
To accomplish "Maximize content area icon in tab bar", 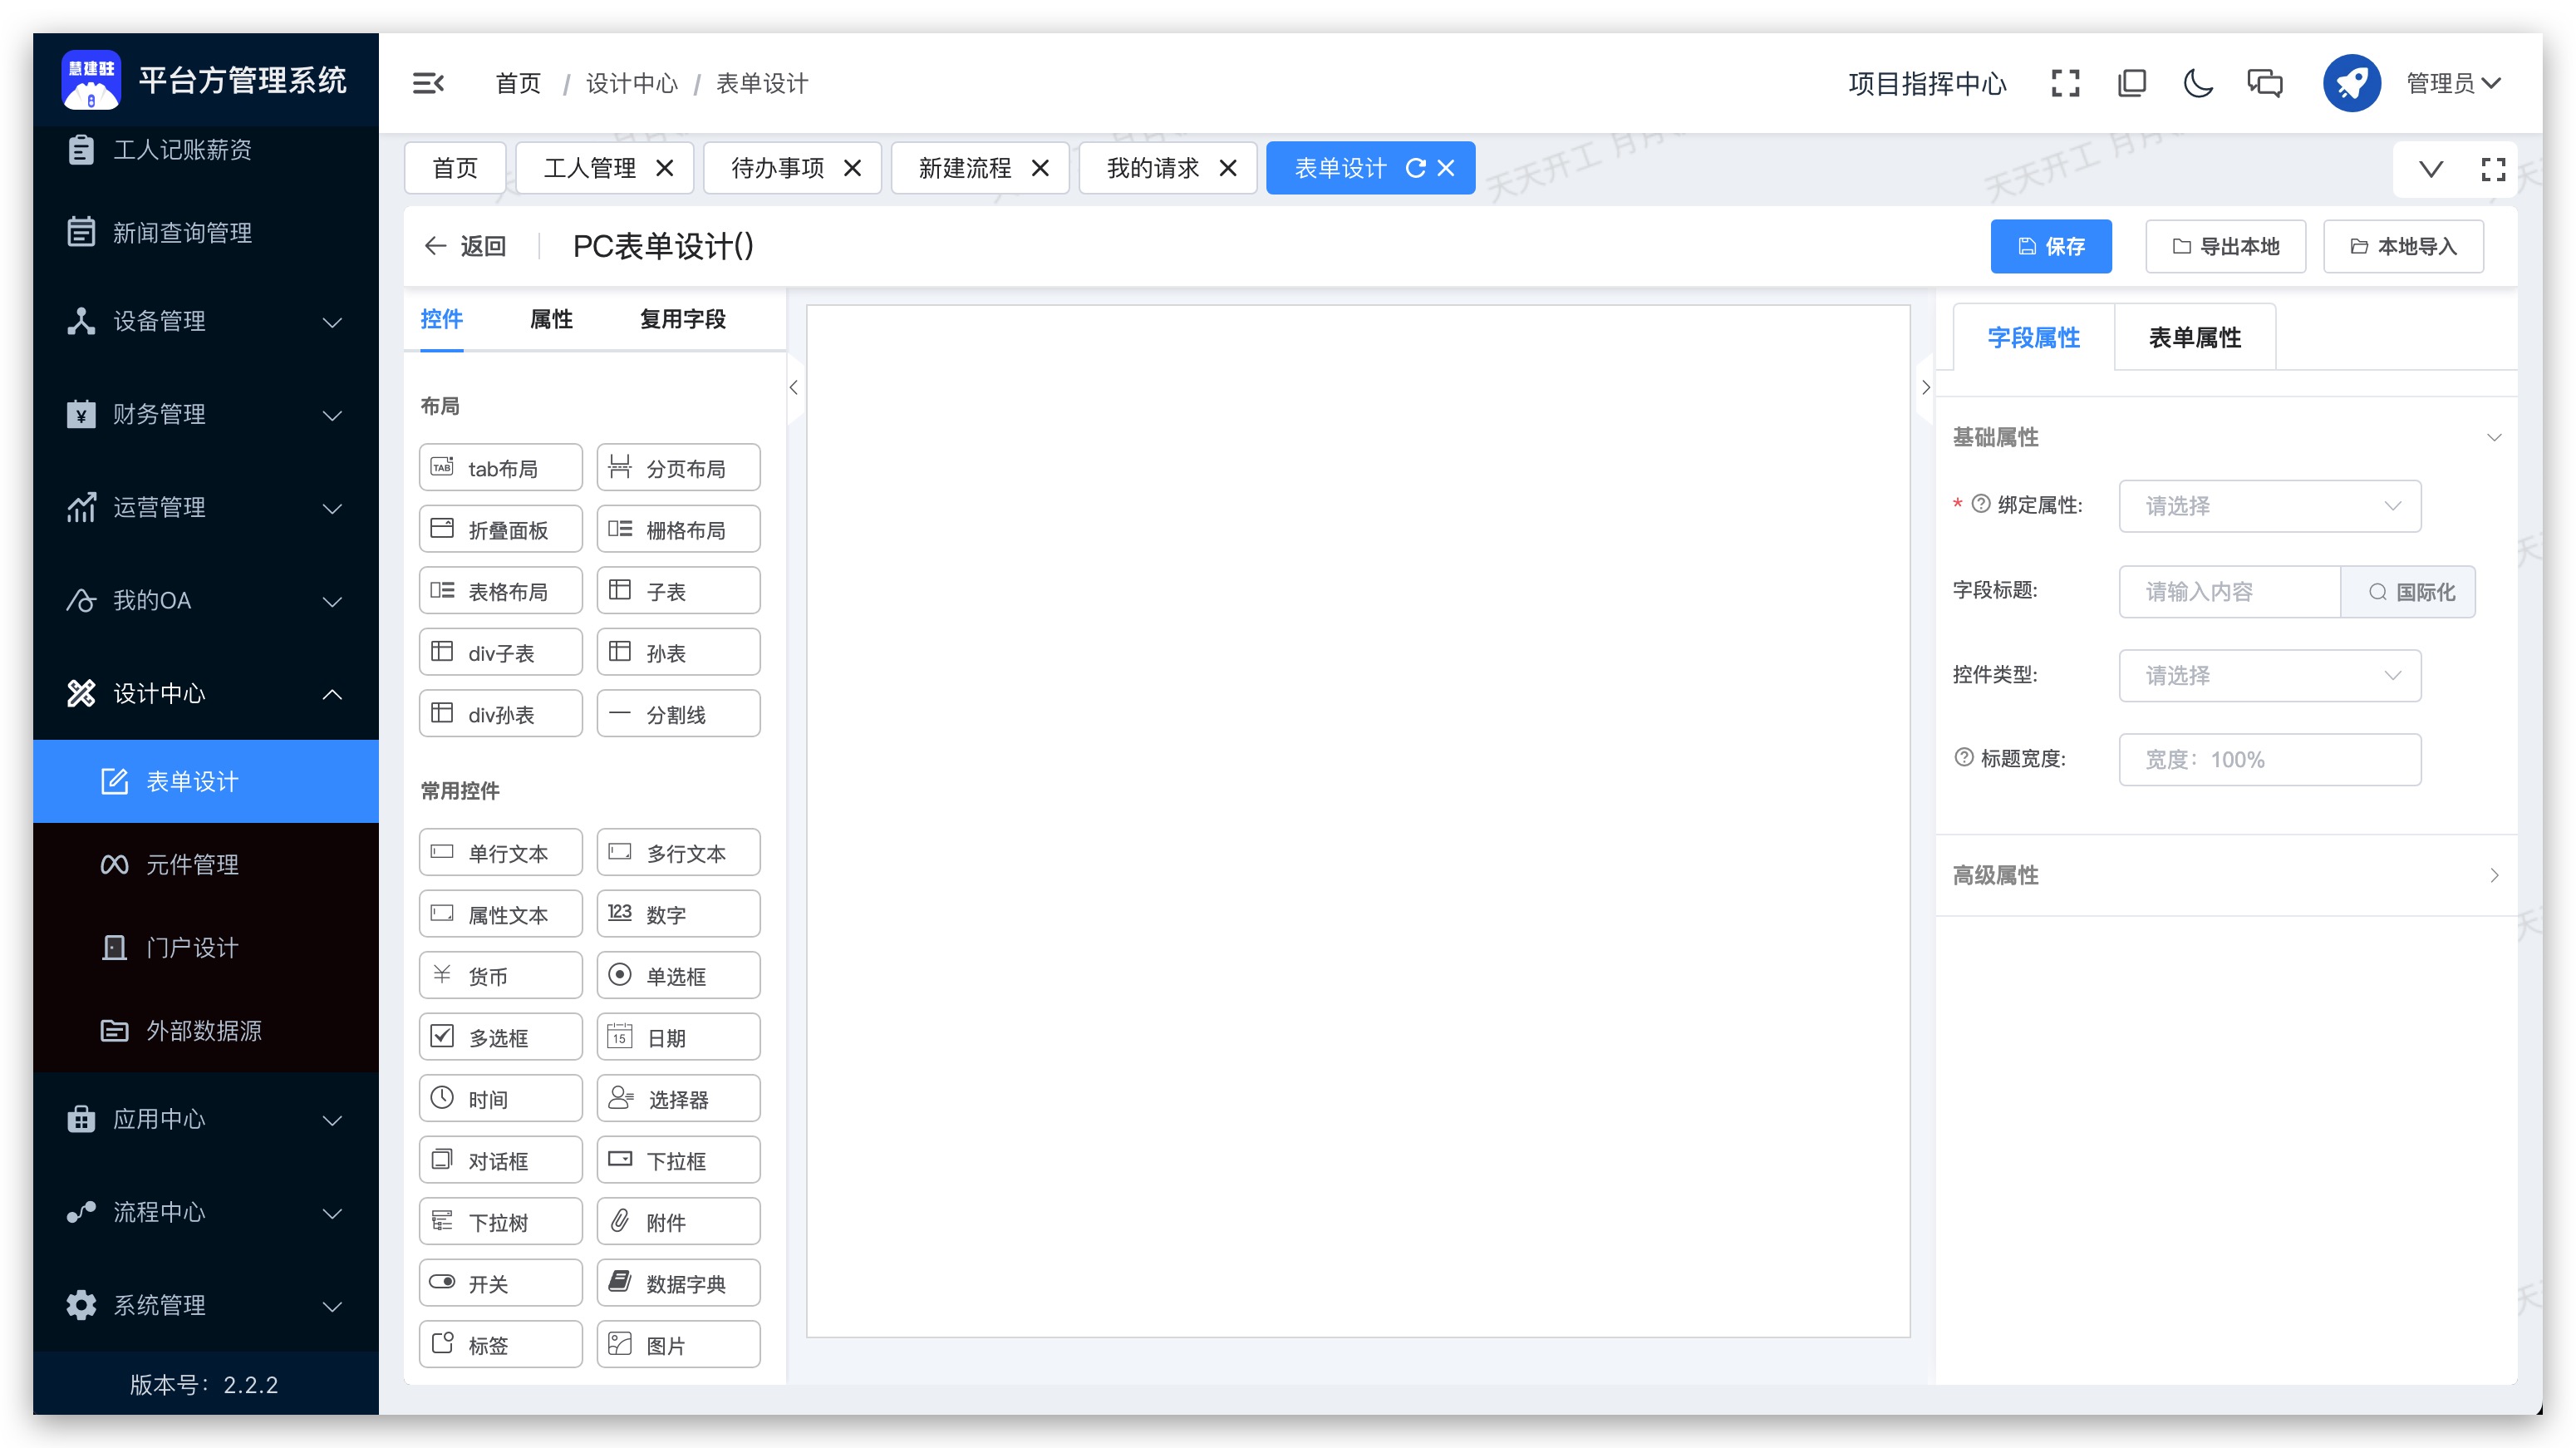I will tap(2493, 169).
